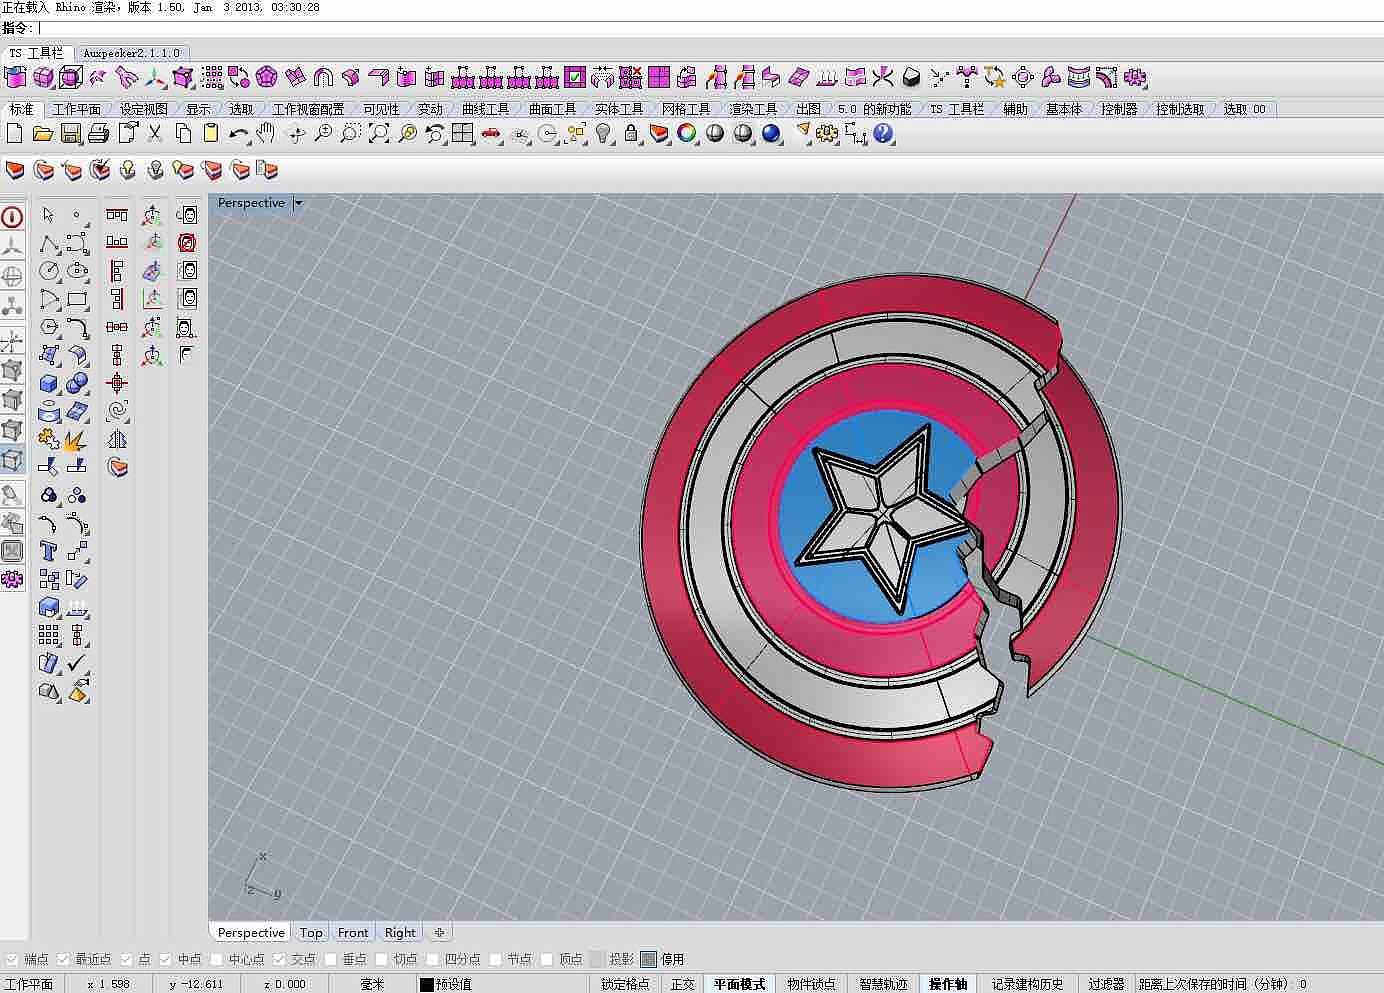Click the Save file icon
This screenshot has width=1384, height=993.
[x=70, y=133]
